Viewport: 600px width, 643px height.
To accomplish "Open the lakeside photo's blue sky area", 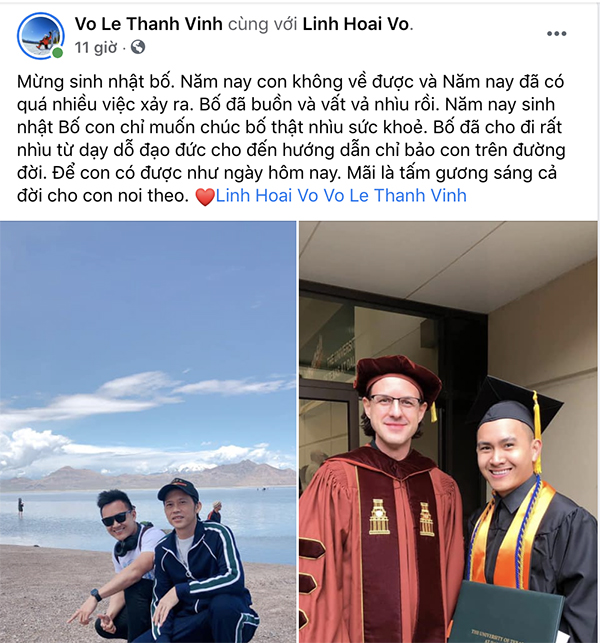I will pyautogui.click(x=148, y=312).
